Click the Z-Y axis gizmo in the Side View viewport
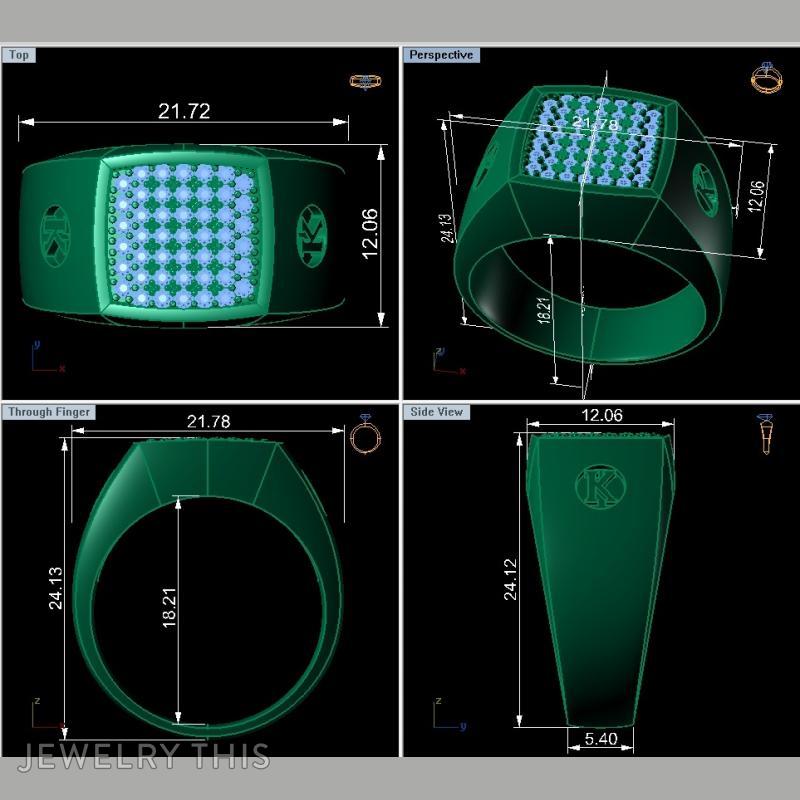 click(448, 714)
